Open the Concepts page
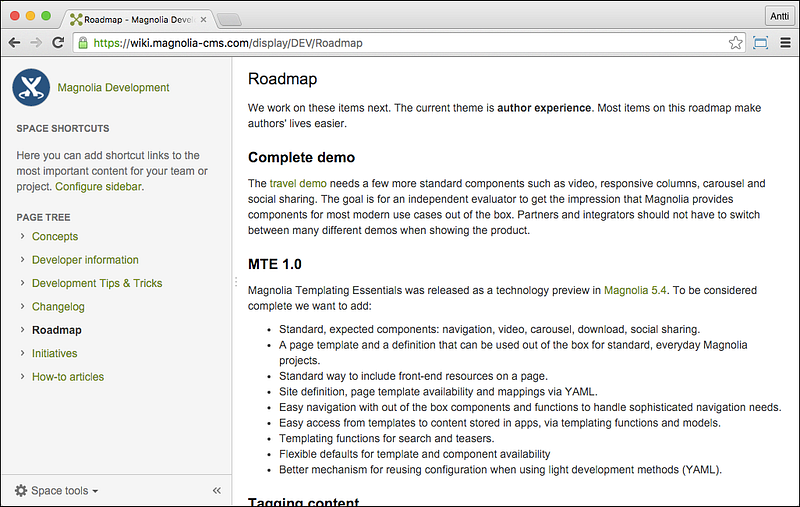The image size is (800, 507). coord(55,237)
